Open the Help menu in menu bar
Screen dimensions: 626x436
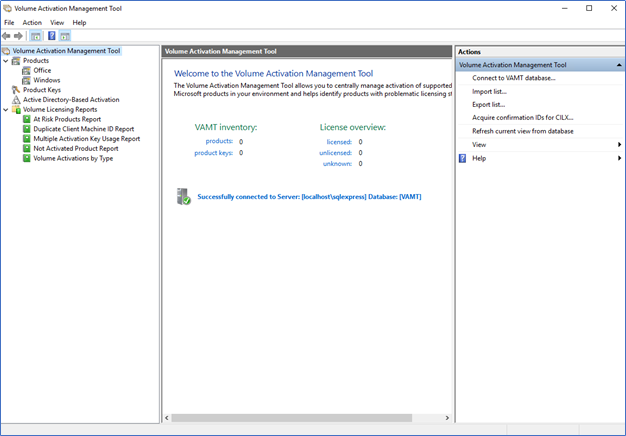pyautogui.click(x=79, y=23)
